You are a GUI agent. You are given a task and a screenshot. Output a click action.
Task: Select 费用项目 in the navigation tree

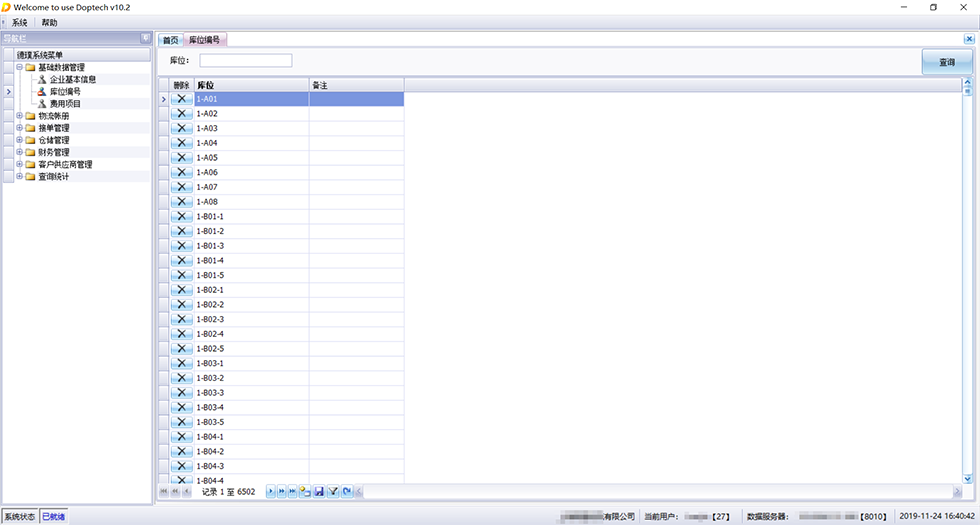65,103
